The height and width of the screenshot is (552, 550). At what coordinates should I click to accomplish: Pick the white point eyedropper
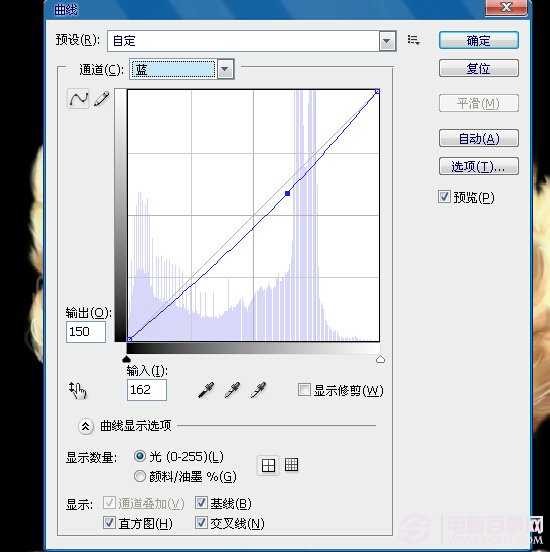coord(258,390)
